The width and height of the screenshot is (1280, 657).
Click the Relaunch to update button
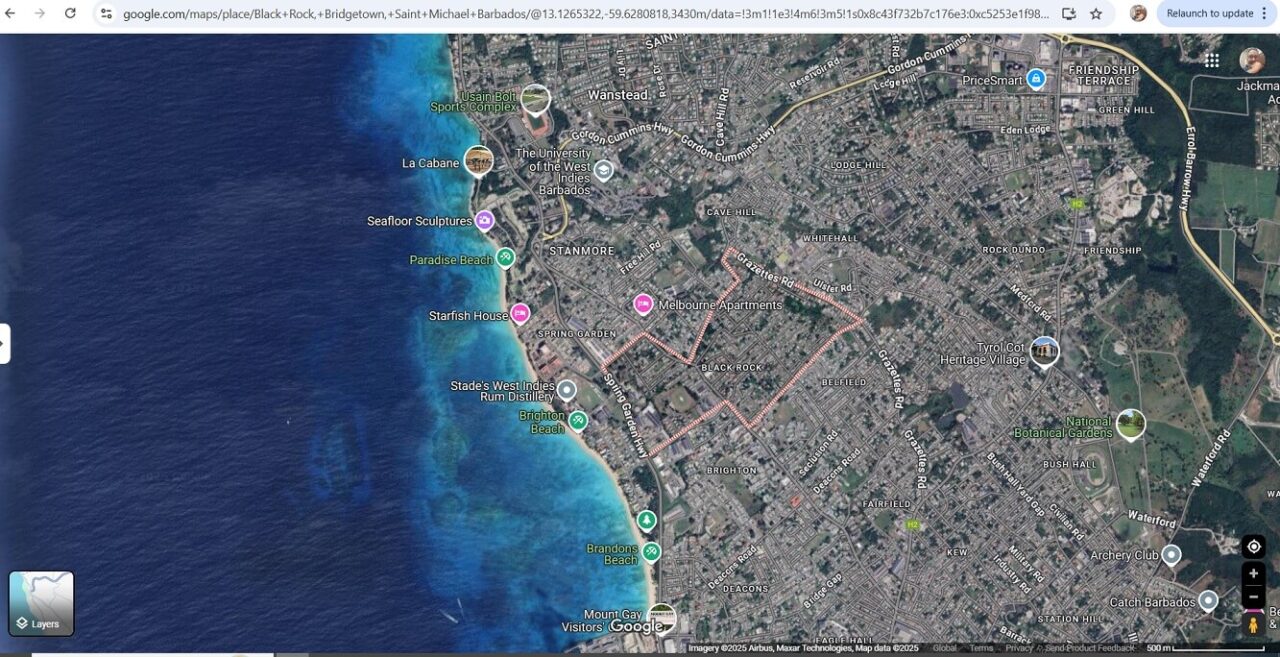(x=1209, y=13)
